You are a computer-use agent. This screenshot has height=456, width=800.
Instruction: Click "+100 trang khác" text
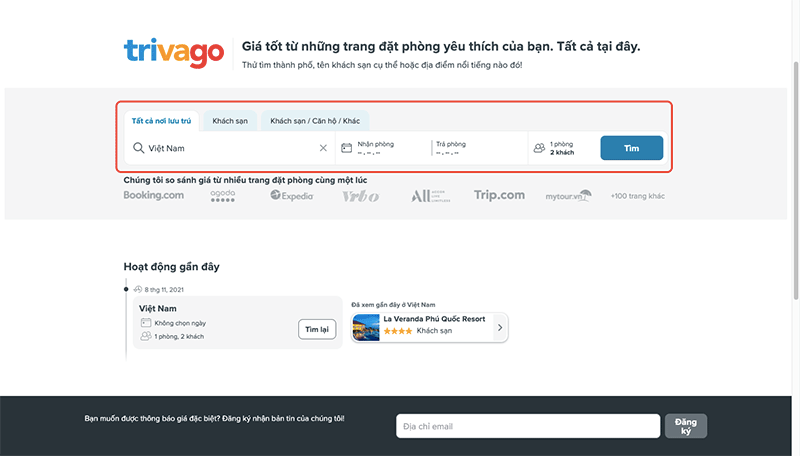point(638,196)
